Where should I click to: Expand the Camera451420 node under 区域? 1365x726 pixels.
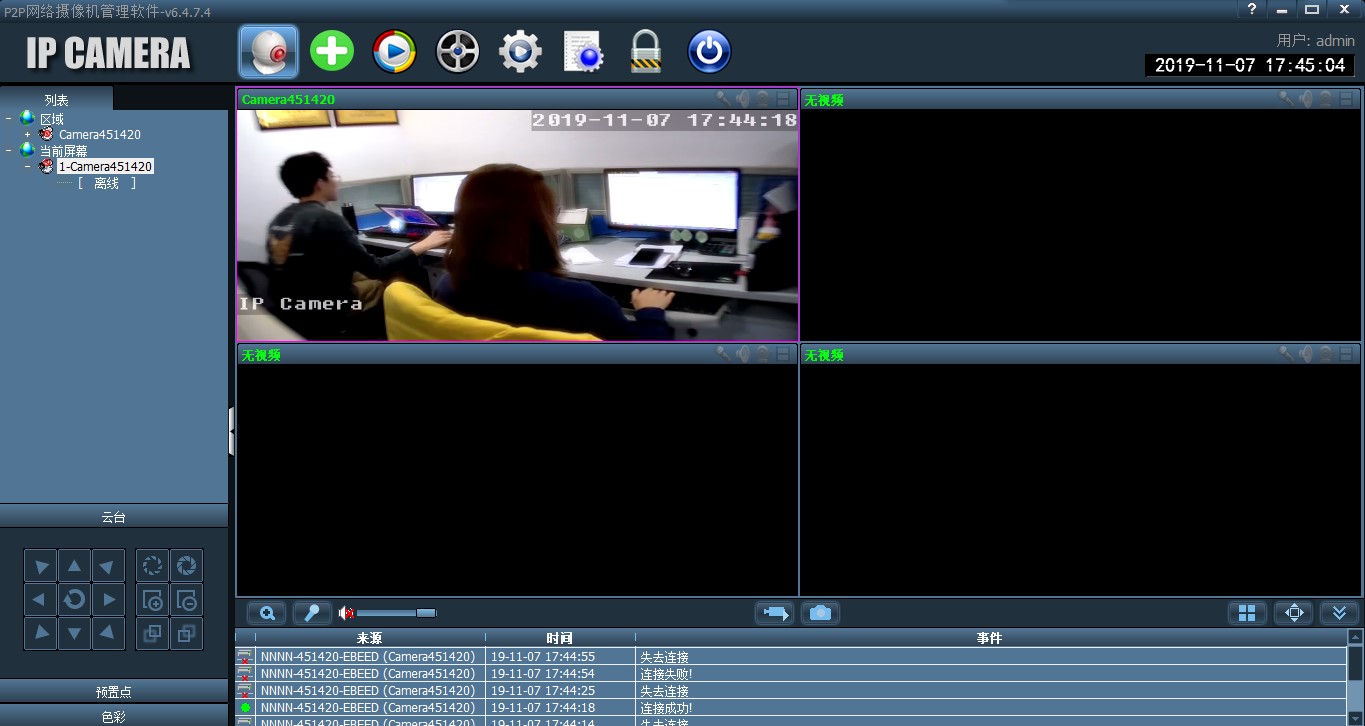tap(28, 135)
